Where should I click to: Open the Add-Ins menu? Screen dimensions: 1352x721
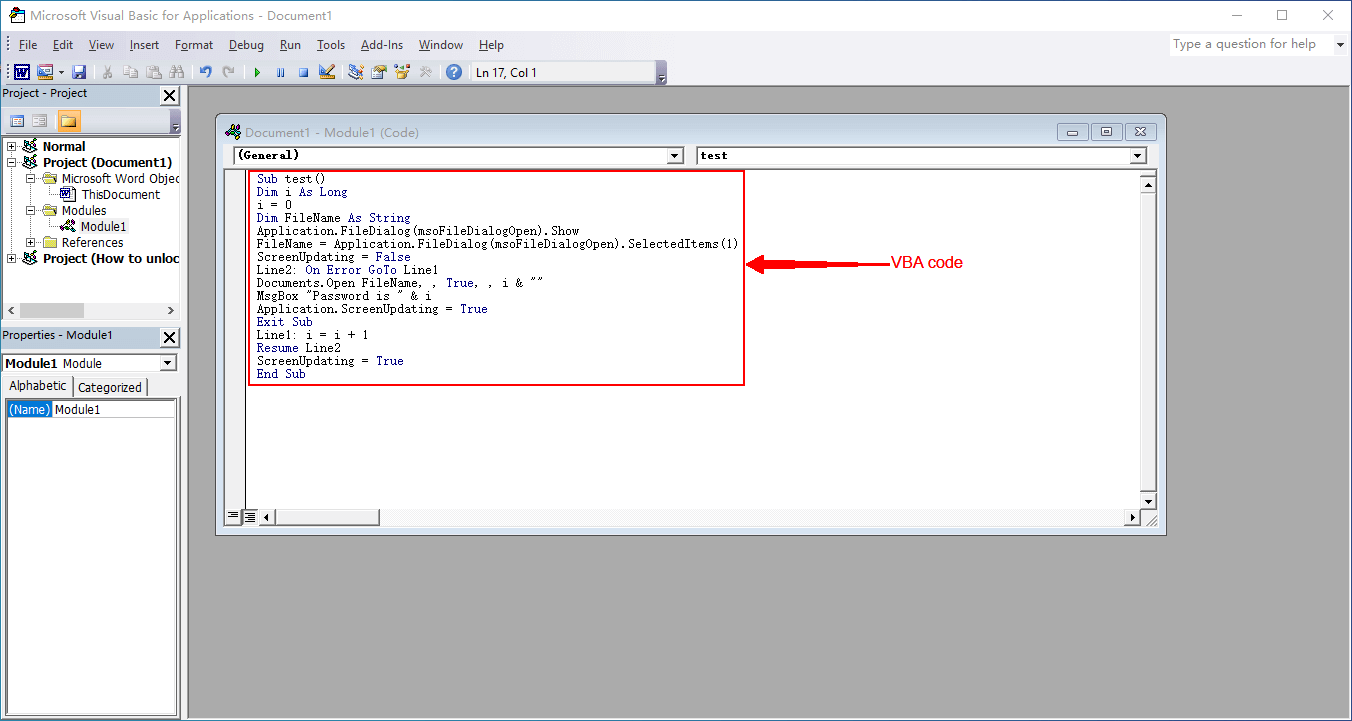click(382, 45)
